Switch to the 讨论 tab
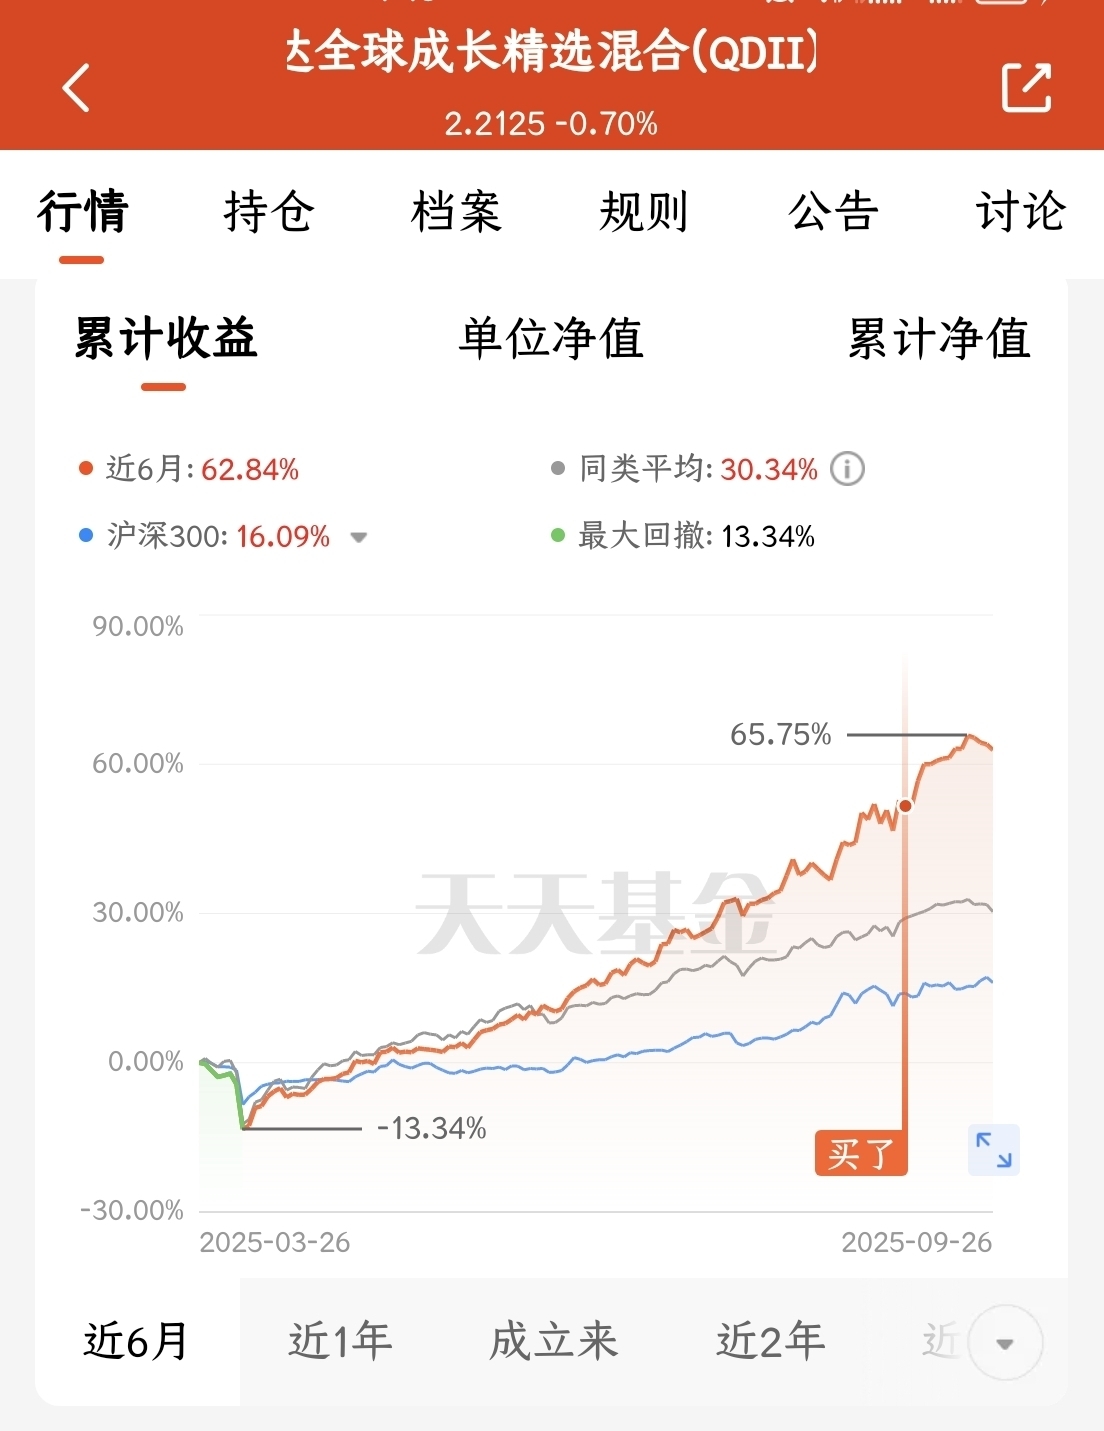The width and height of the screenshot is (1104, 1431). [x=1020, y=212]
